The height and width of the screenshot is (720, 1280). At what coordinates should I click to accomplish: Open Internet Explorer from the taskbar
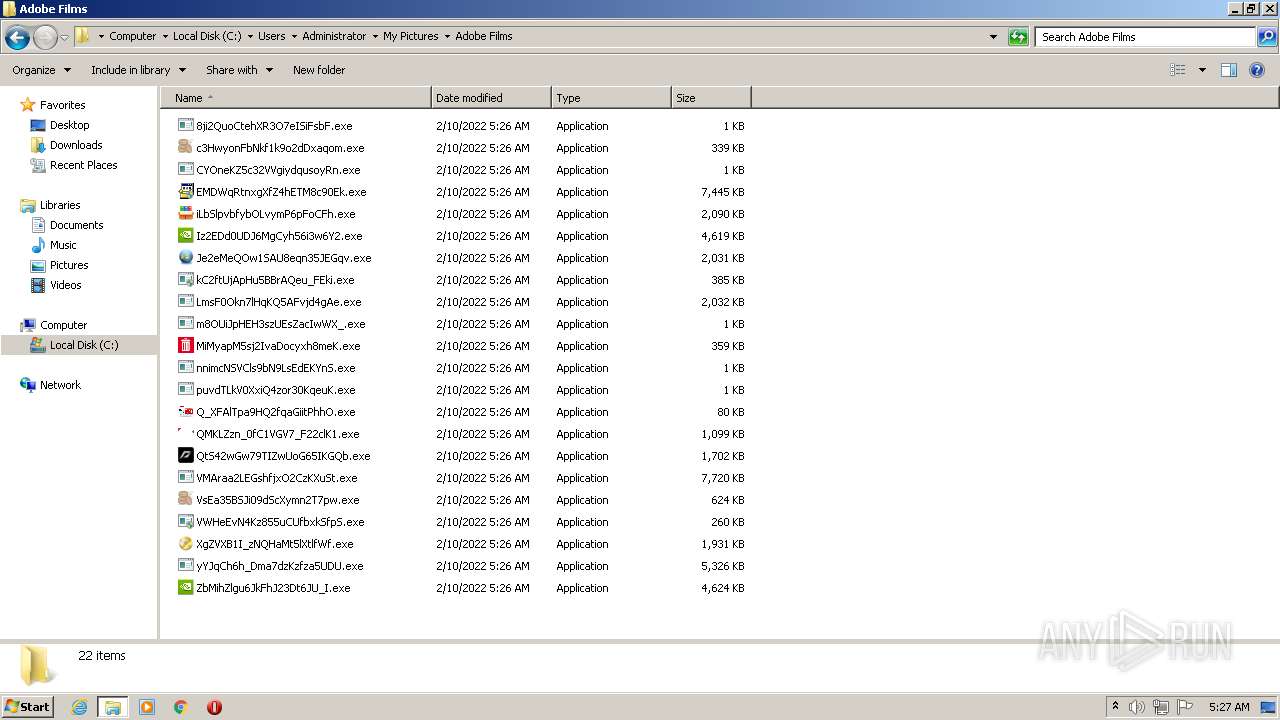click(x=80, y=707)
